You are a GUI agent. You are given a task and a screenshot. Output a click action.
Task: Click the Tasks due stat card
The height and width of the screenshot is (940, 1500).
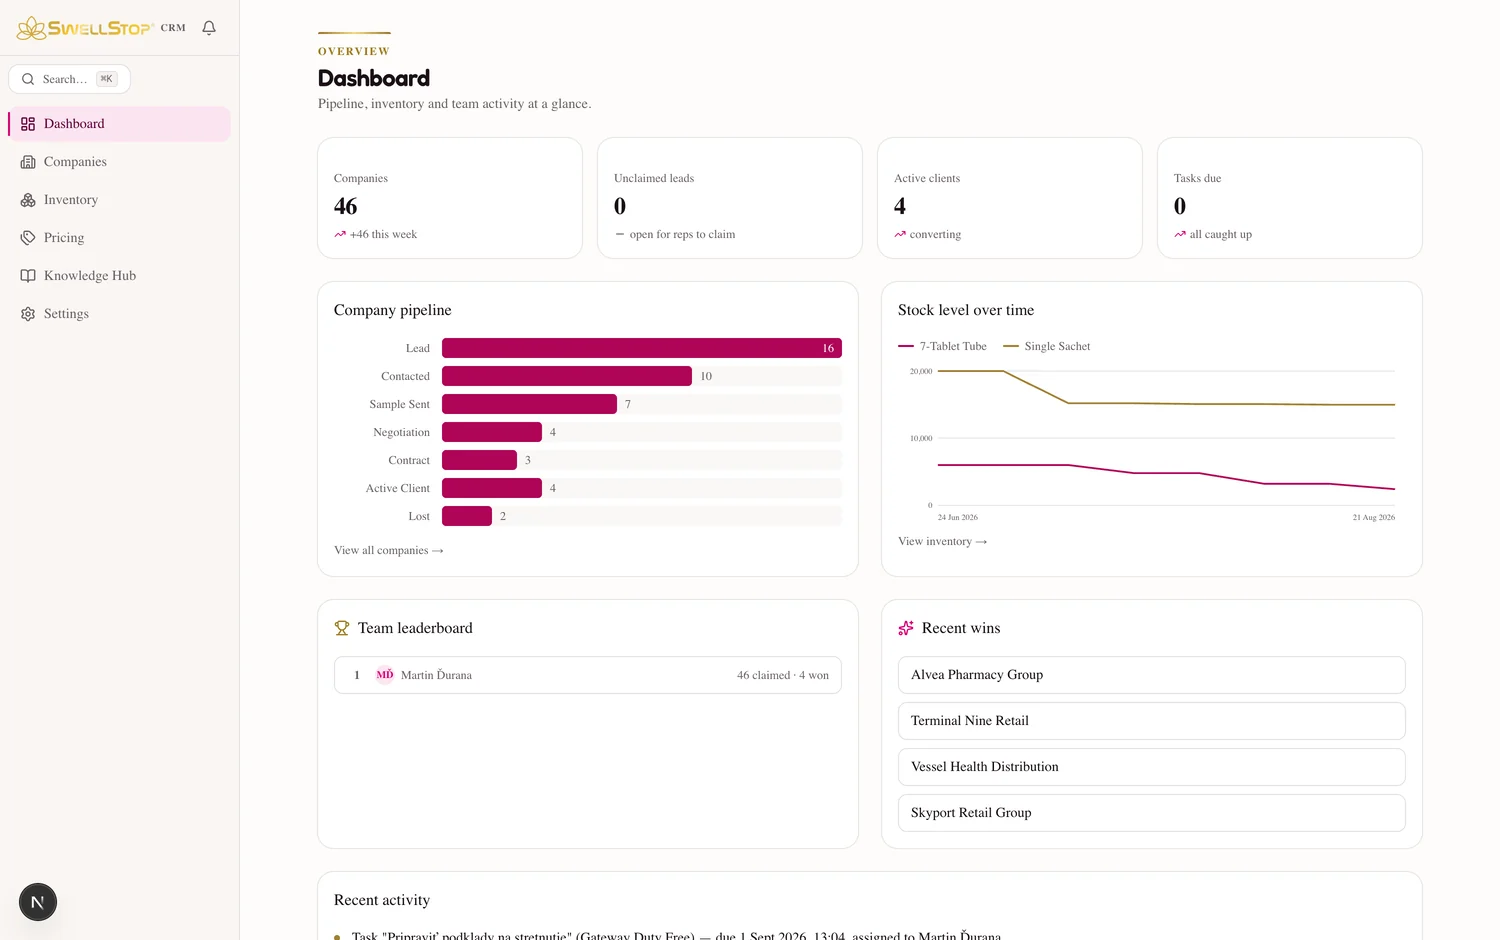pyautogui.click(x=1290, y=198)
